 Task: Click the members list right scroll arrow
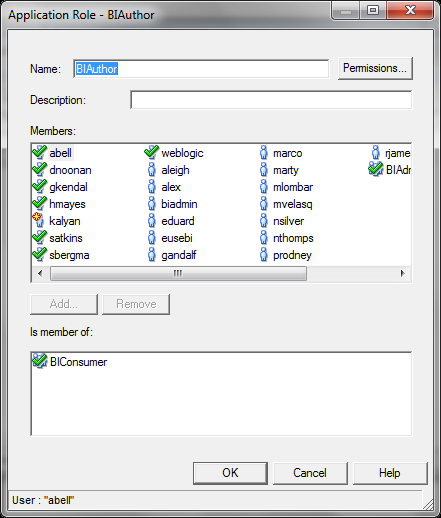point(403,273)
